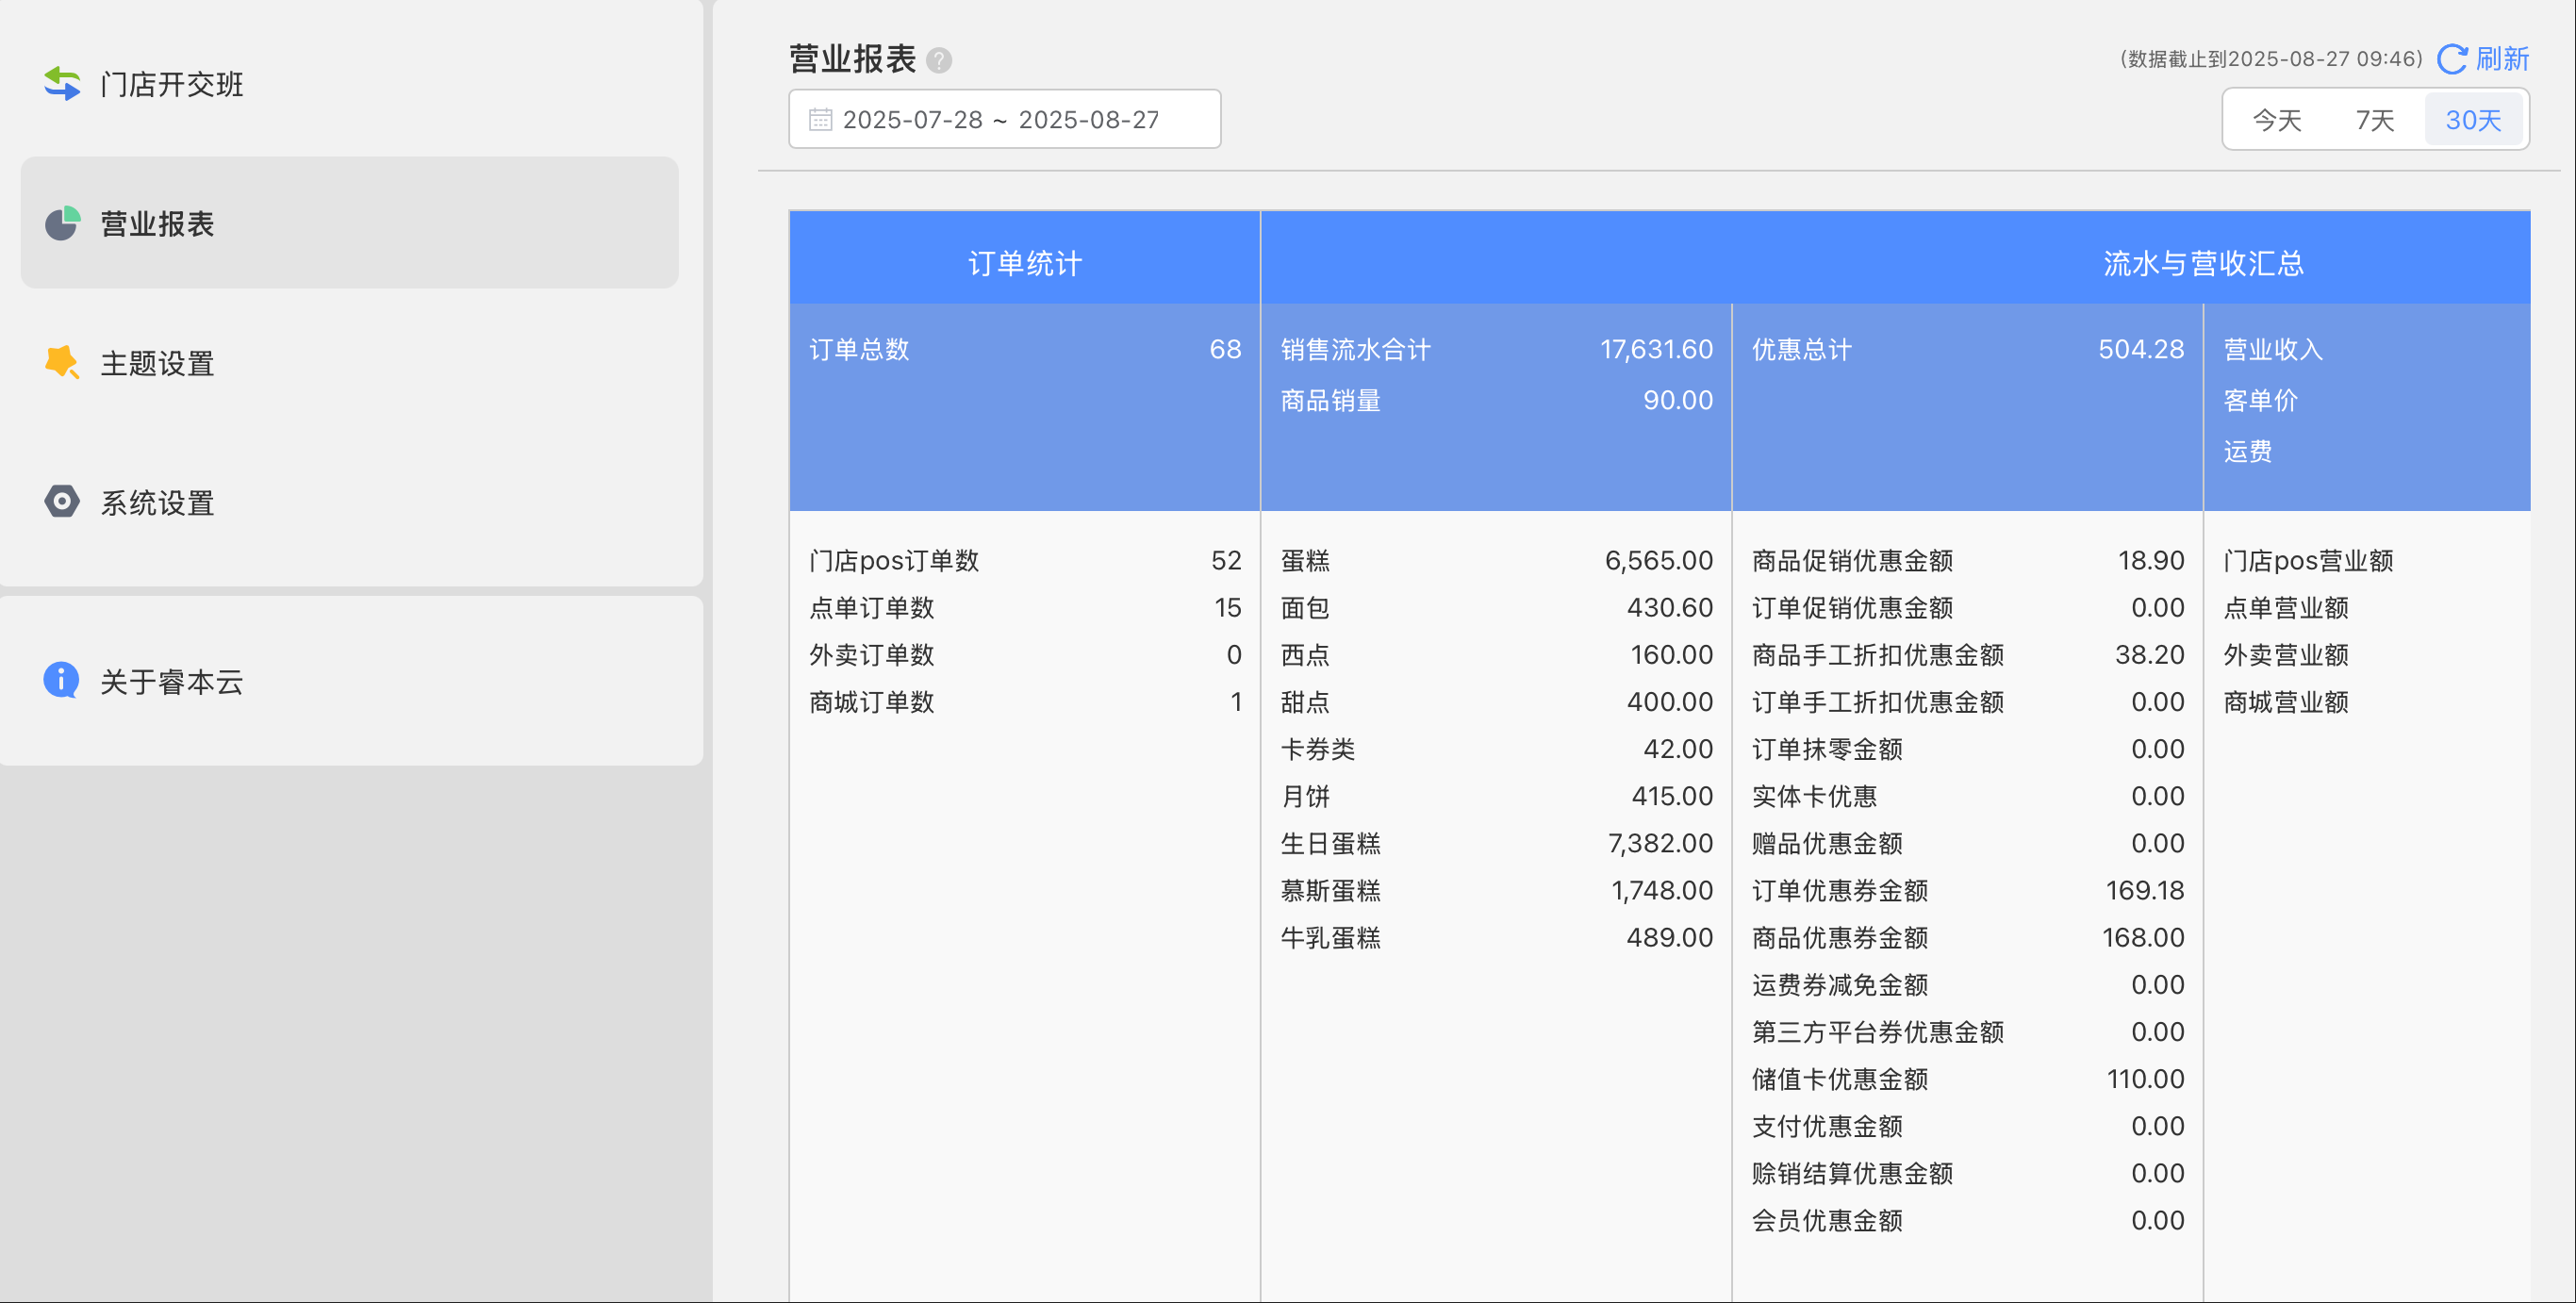Click the help question mark beside 营业报表 title

pyautogui.click(x=939, y=60)
